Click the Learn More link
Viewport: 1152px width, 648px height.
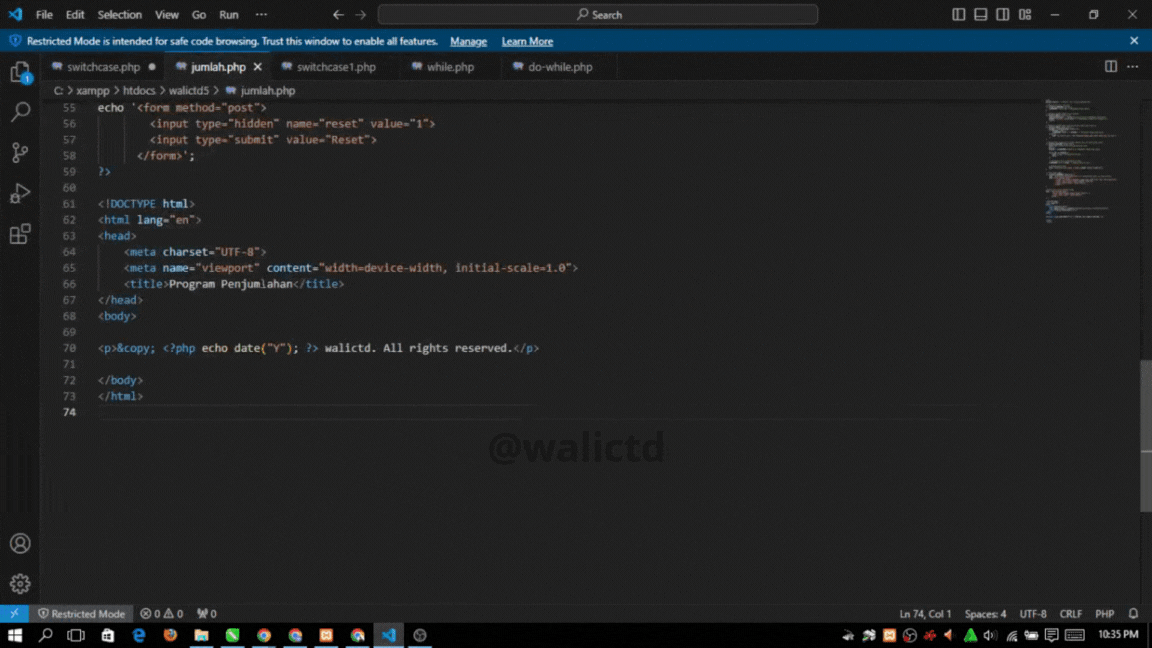[x=527, y=41]
